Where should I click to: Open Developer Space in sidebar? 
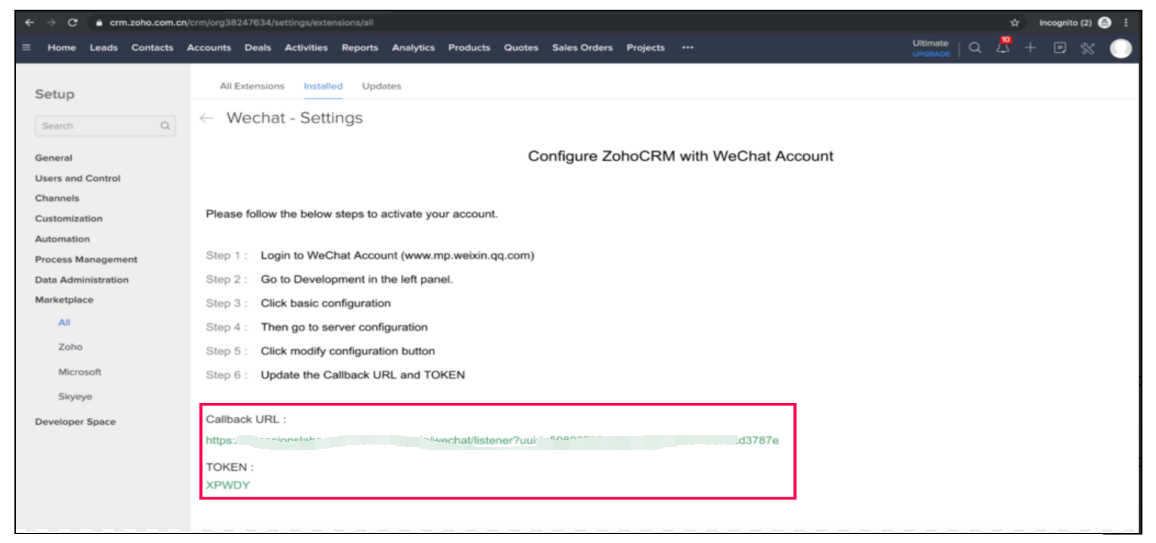point(75,422)
